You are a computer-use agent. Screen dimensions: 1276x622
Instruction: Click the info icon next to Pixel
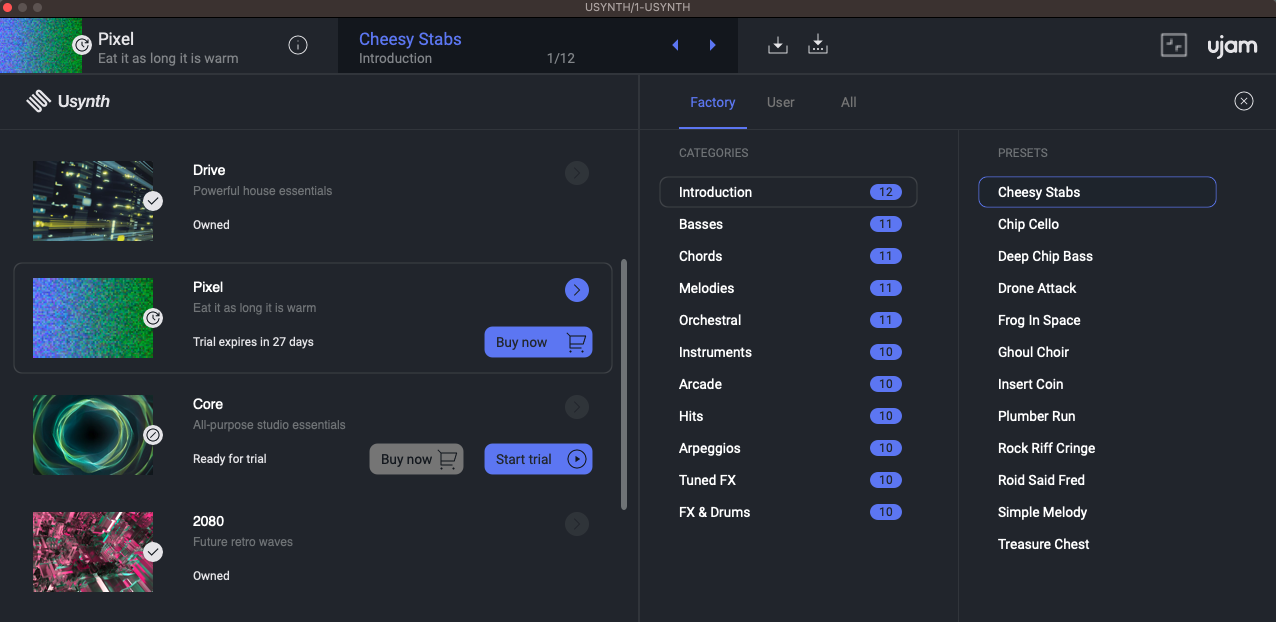[x=298, y=45]
